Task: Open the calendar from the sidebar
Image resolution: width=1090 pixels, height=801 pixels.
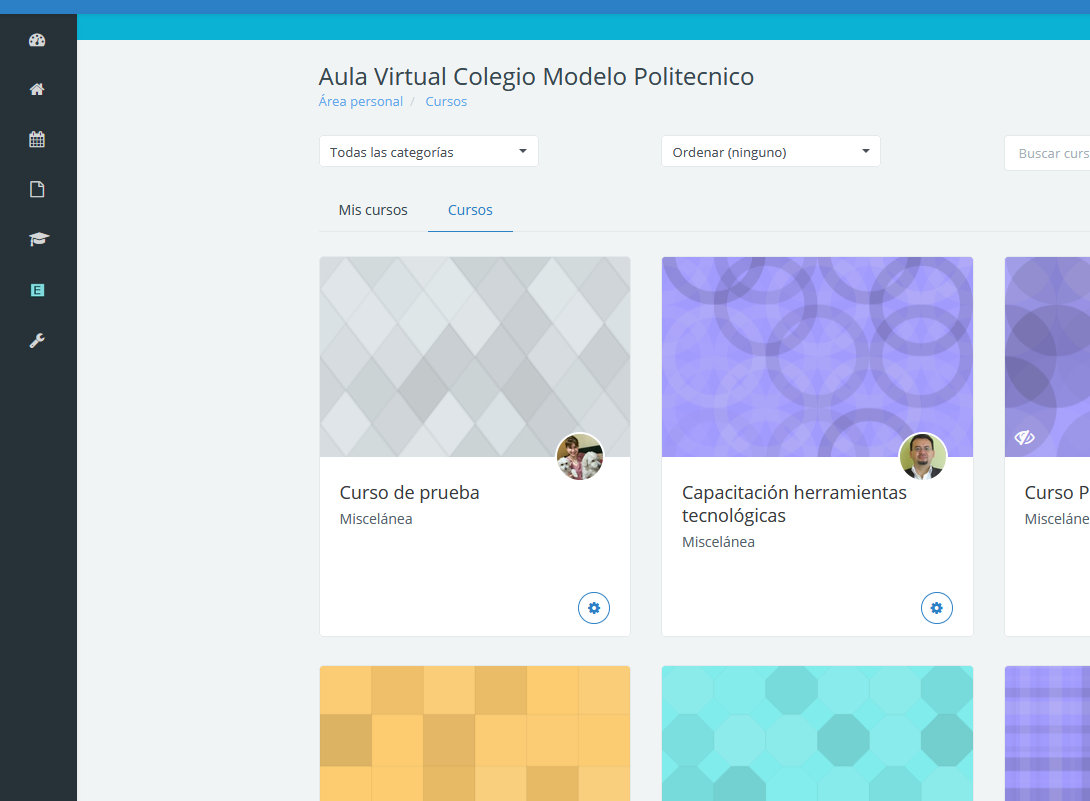Action: pos(38,139)
